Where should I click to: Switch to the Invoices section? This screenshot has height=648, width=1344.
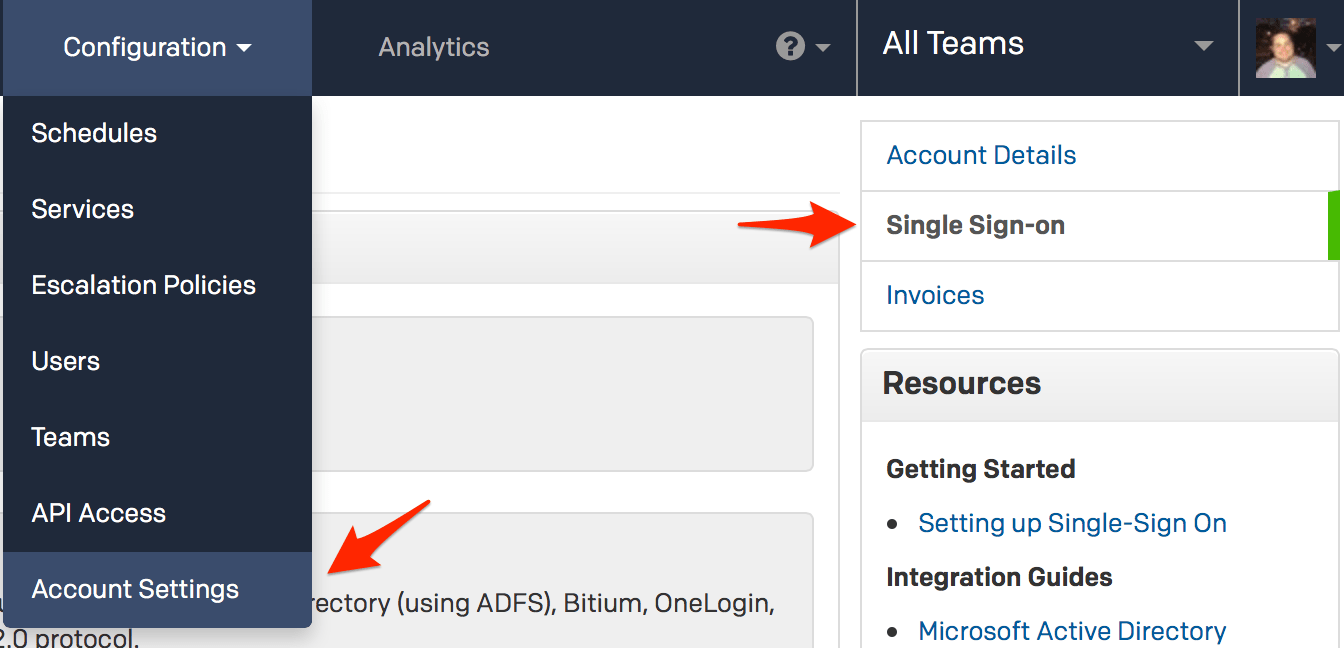click(935, 296)
